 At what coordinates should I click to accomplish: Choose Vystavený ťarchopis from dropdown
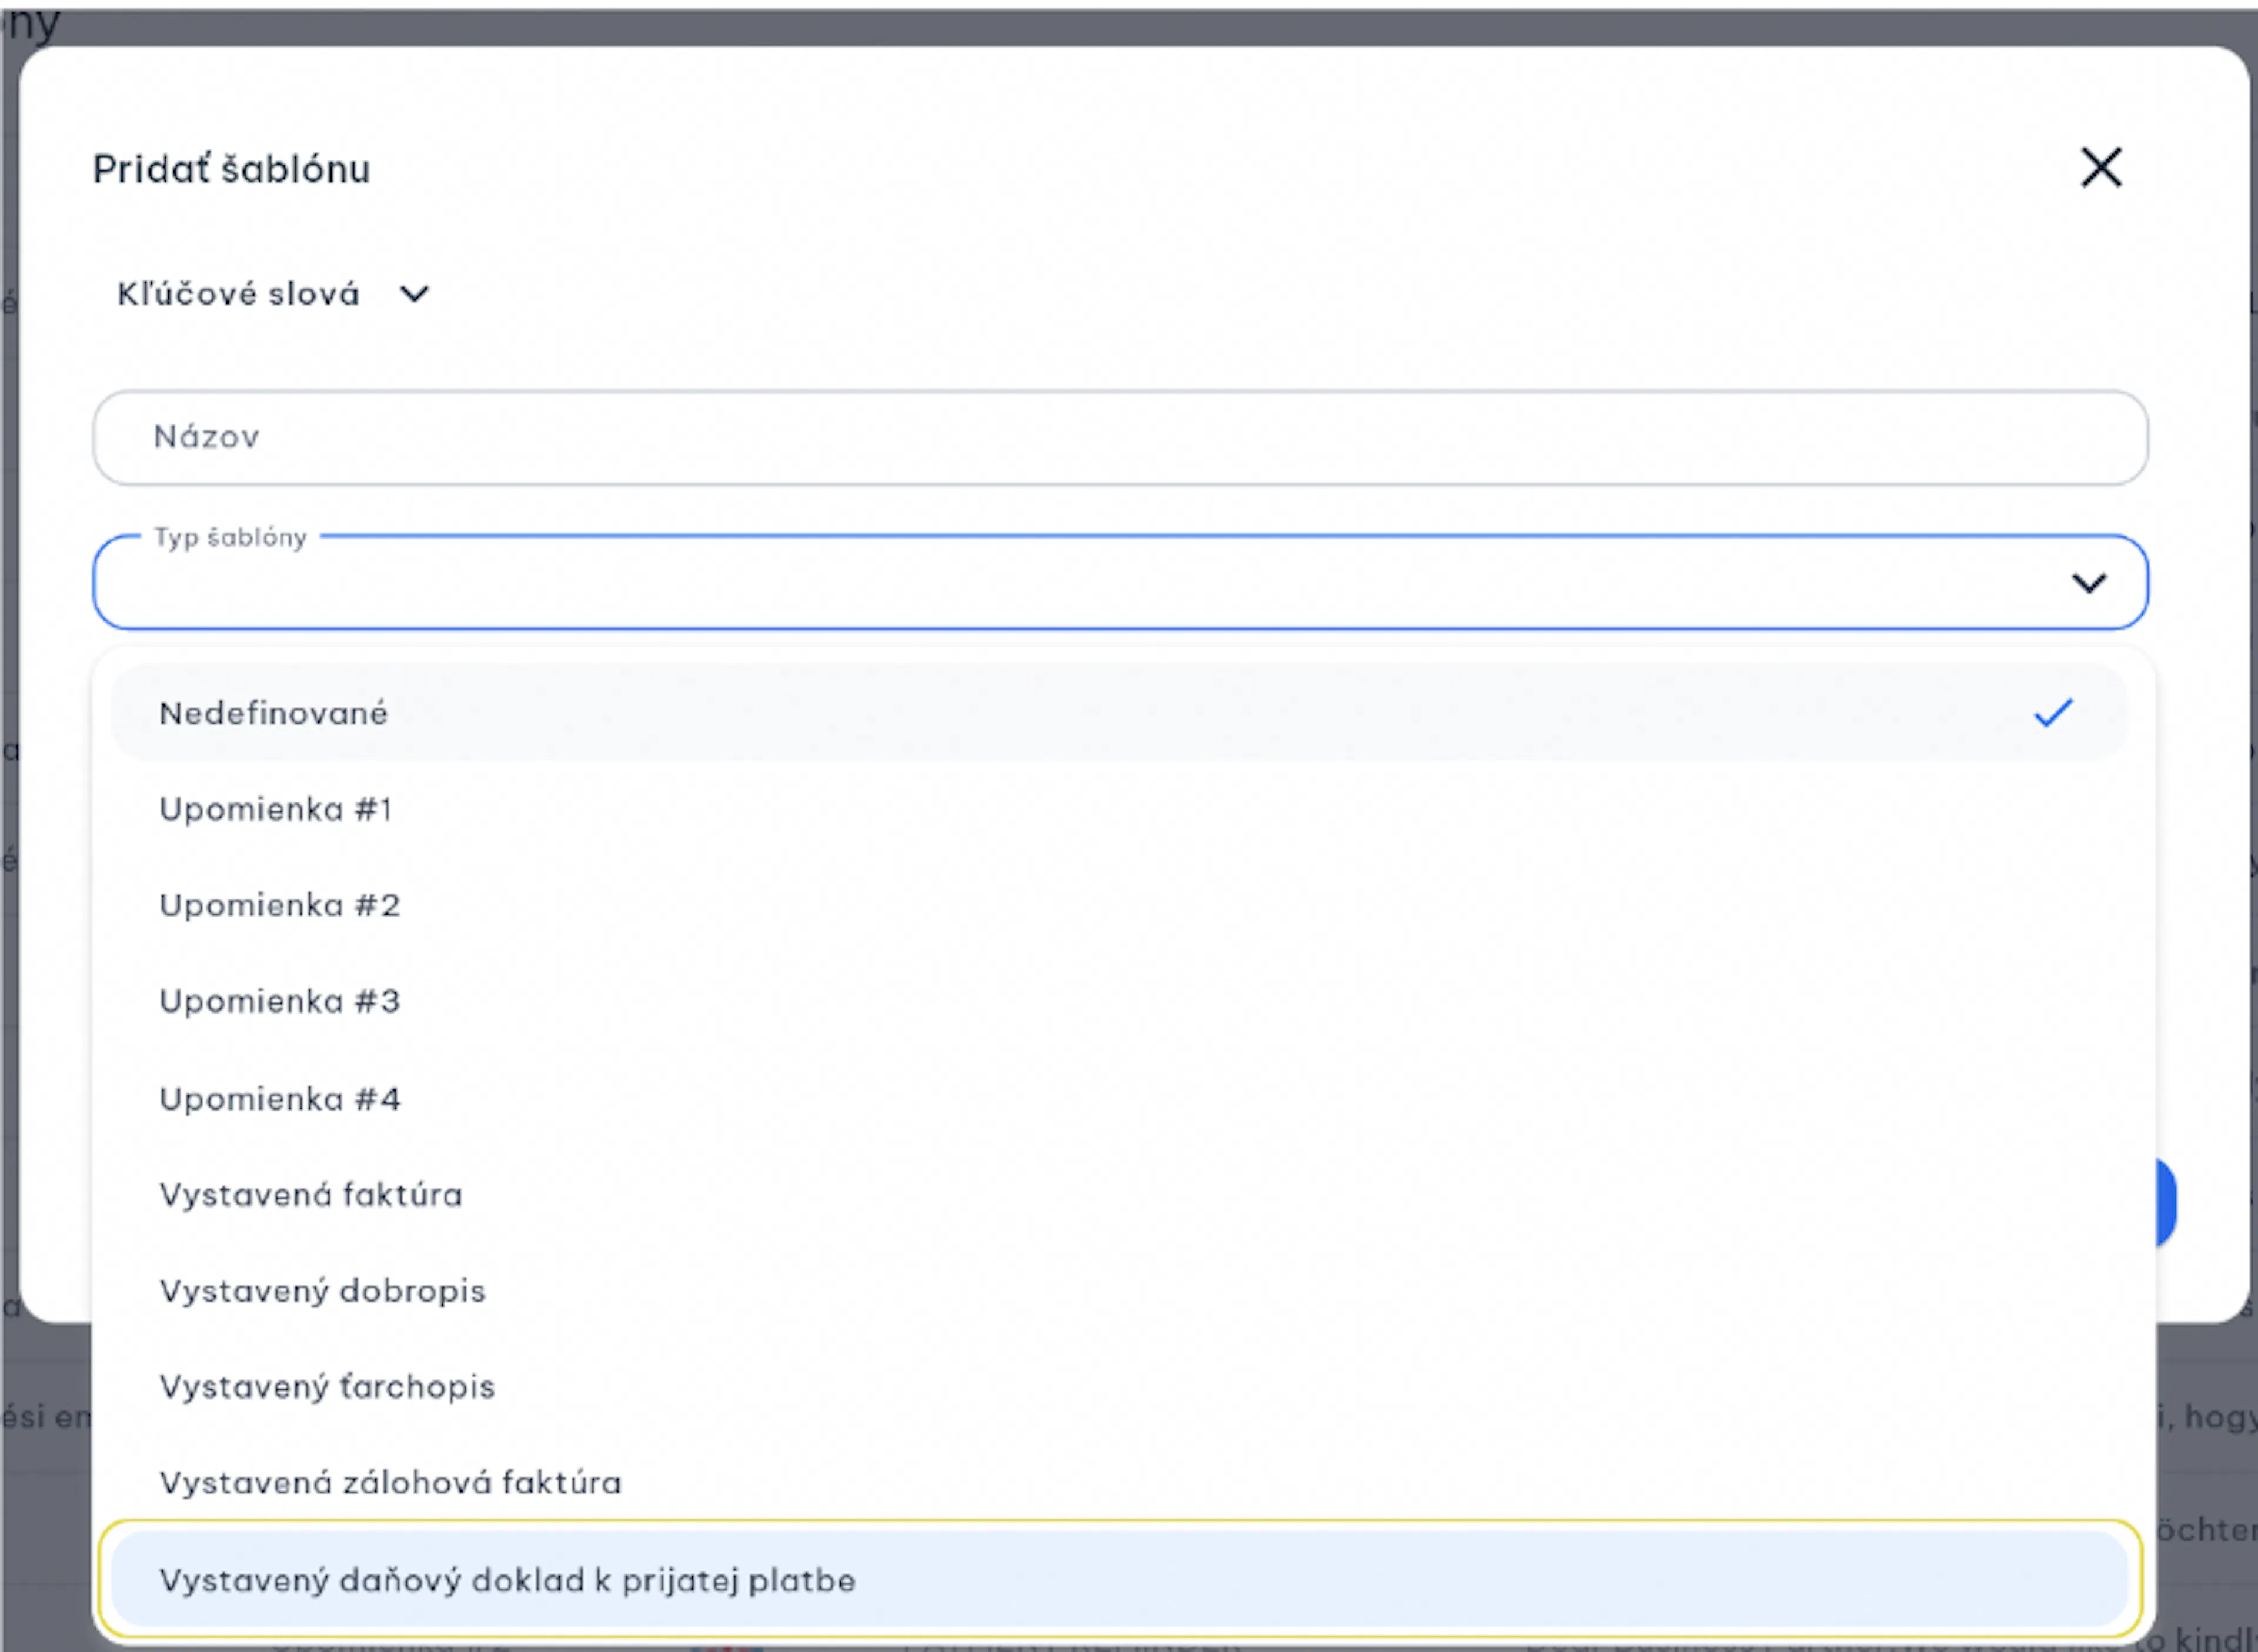(1119, 1386)
